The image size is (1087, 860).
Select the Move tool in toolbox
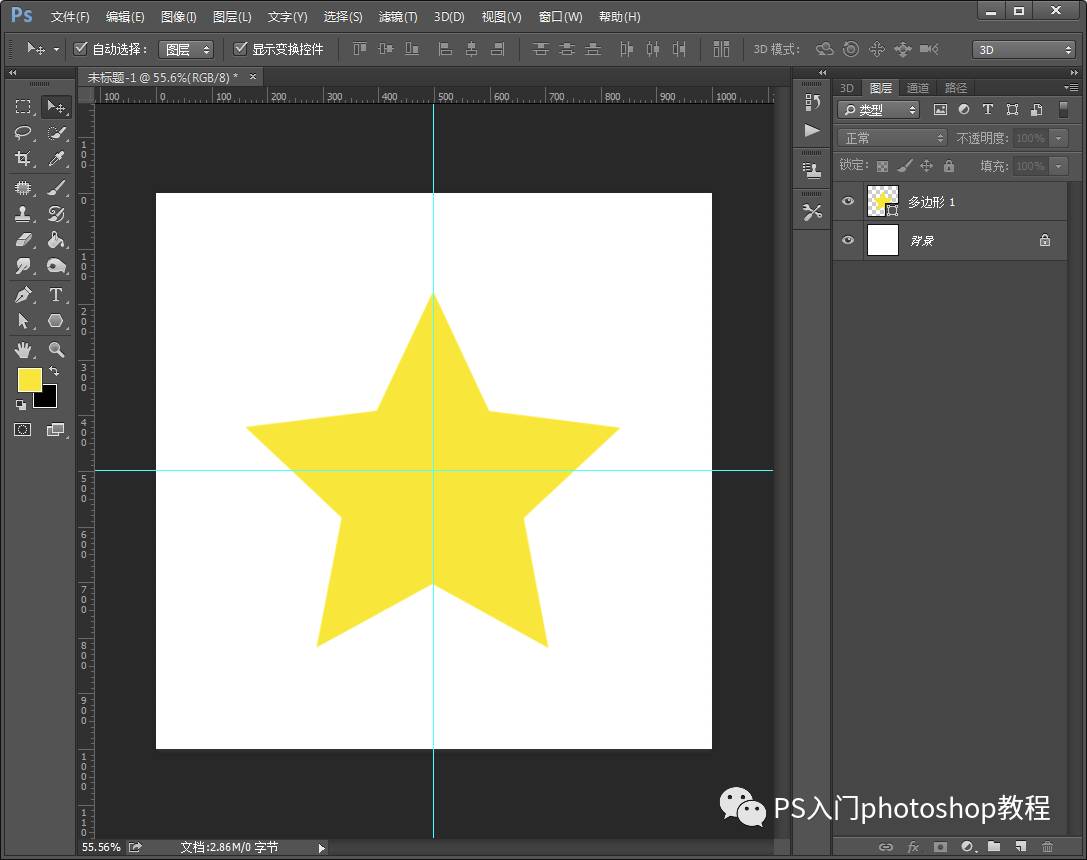coord(56,107)
